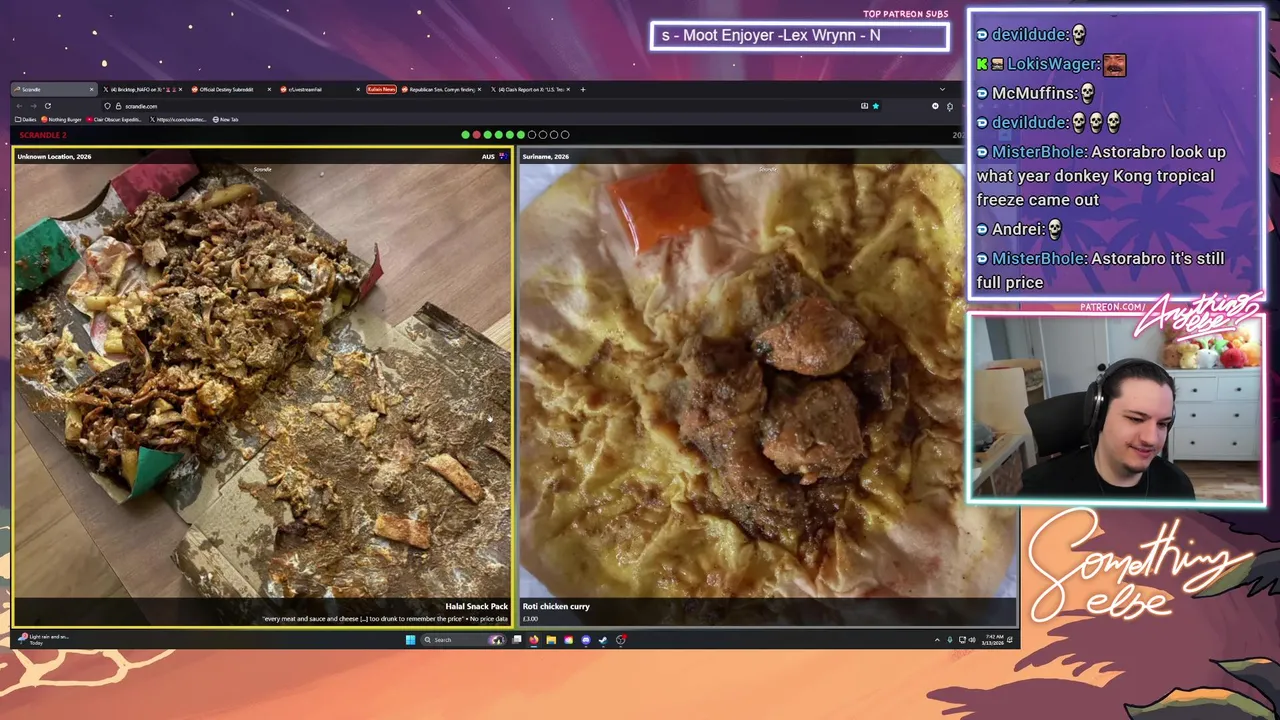
Task: Open File Explorer from the taskbar
Action: click(x=551, y=640)
